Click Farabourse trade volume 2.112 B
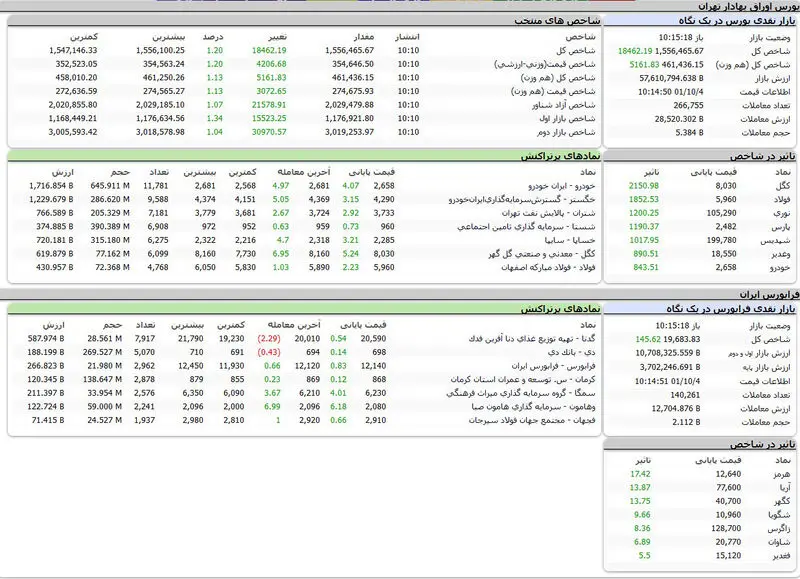Viewport: 800px width, 579px height. [x=686, y=422]
